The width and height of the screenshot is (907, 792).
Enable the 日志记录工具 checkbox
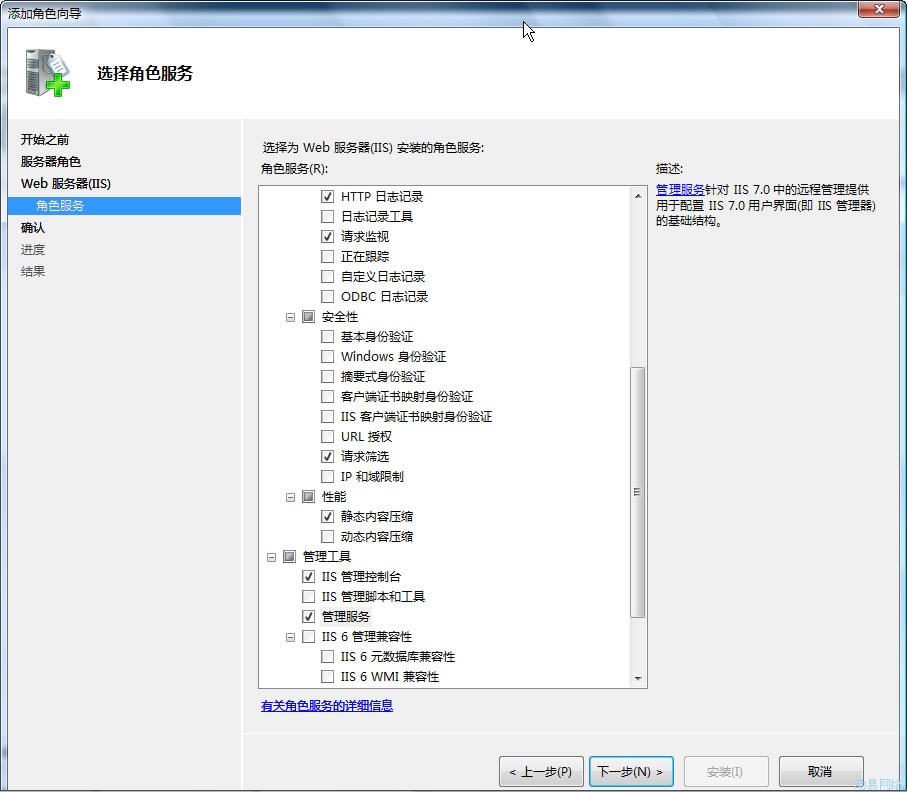click(327, 217)
